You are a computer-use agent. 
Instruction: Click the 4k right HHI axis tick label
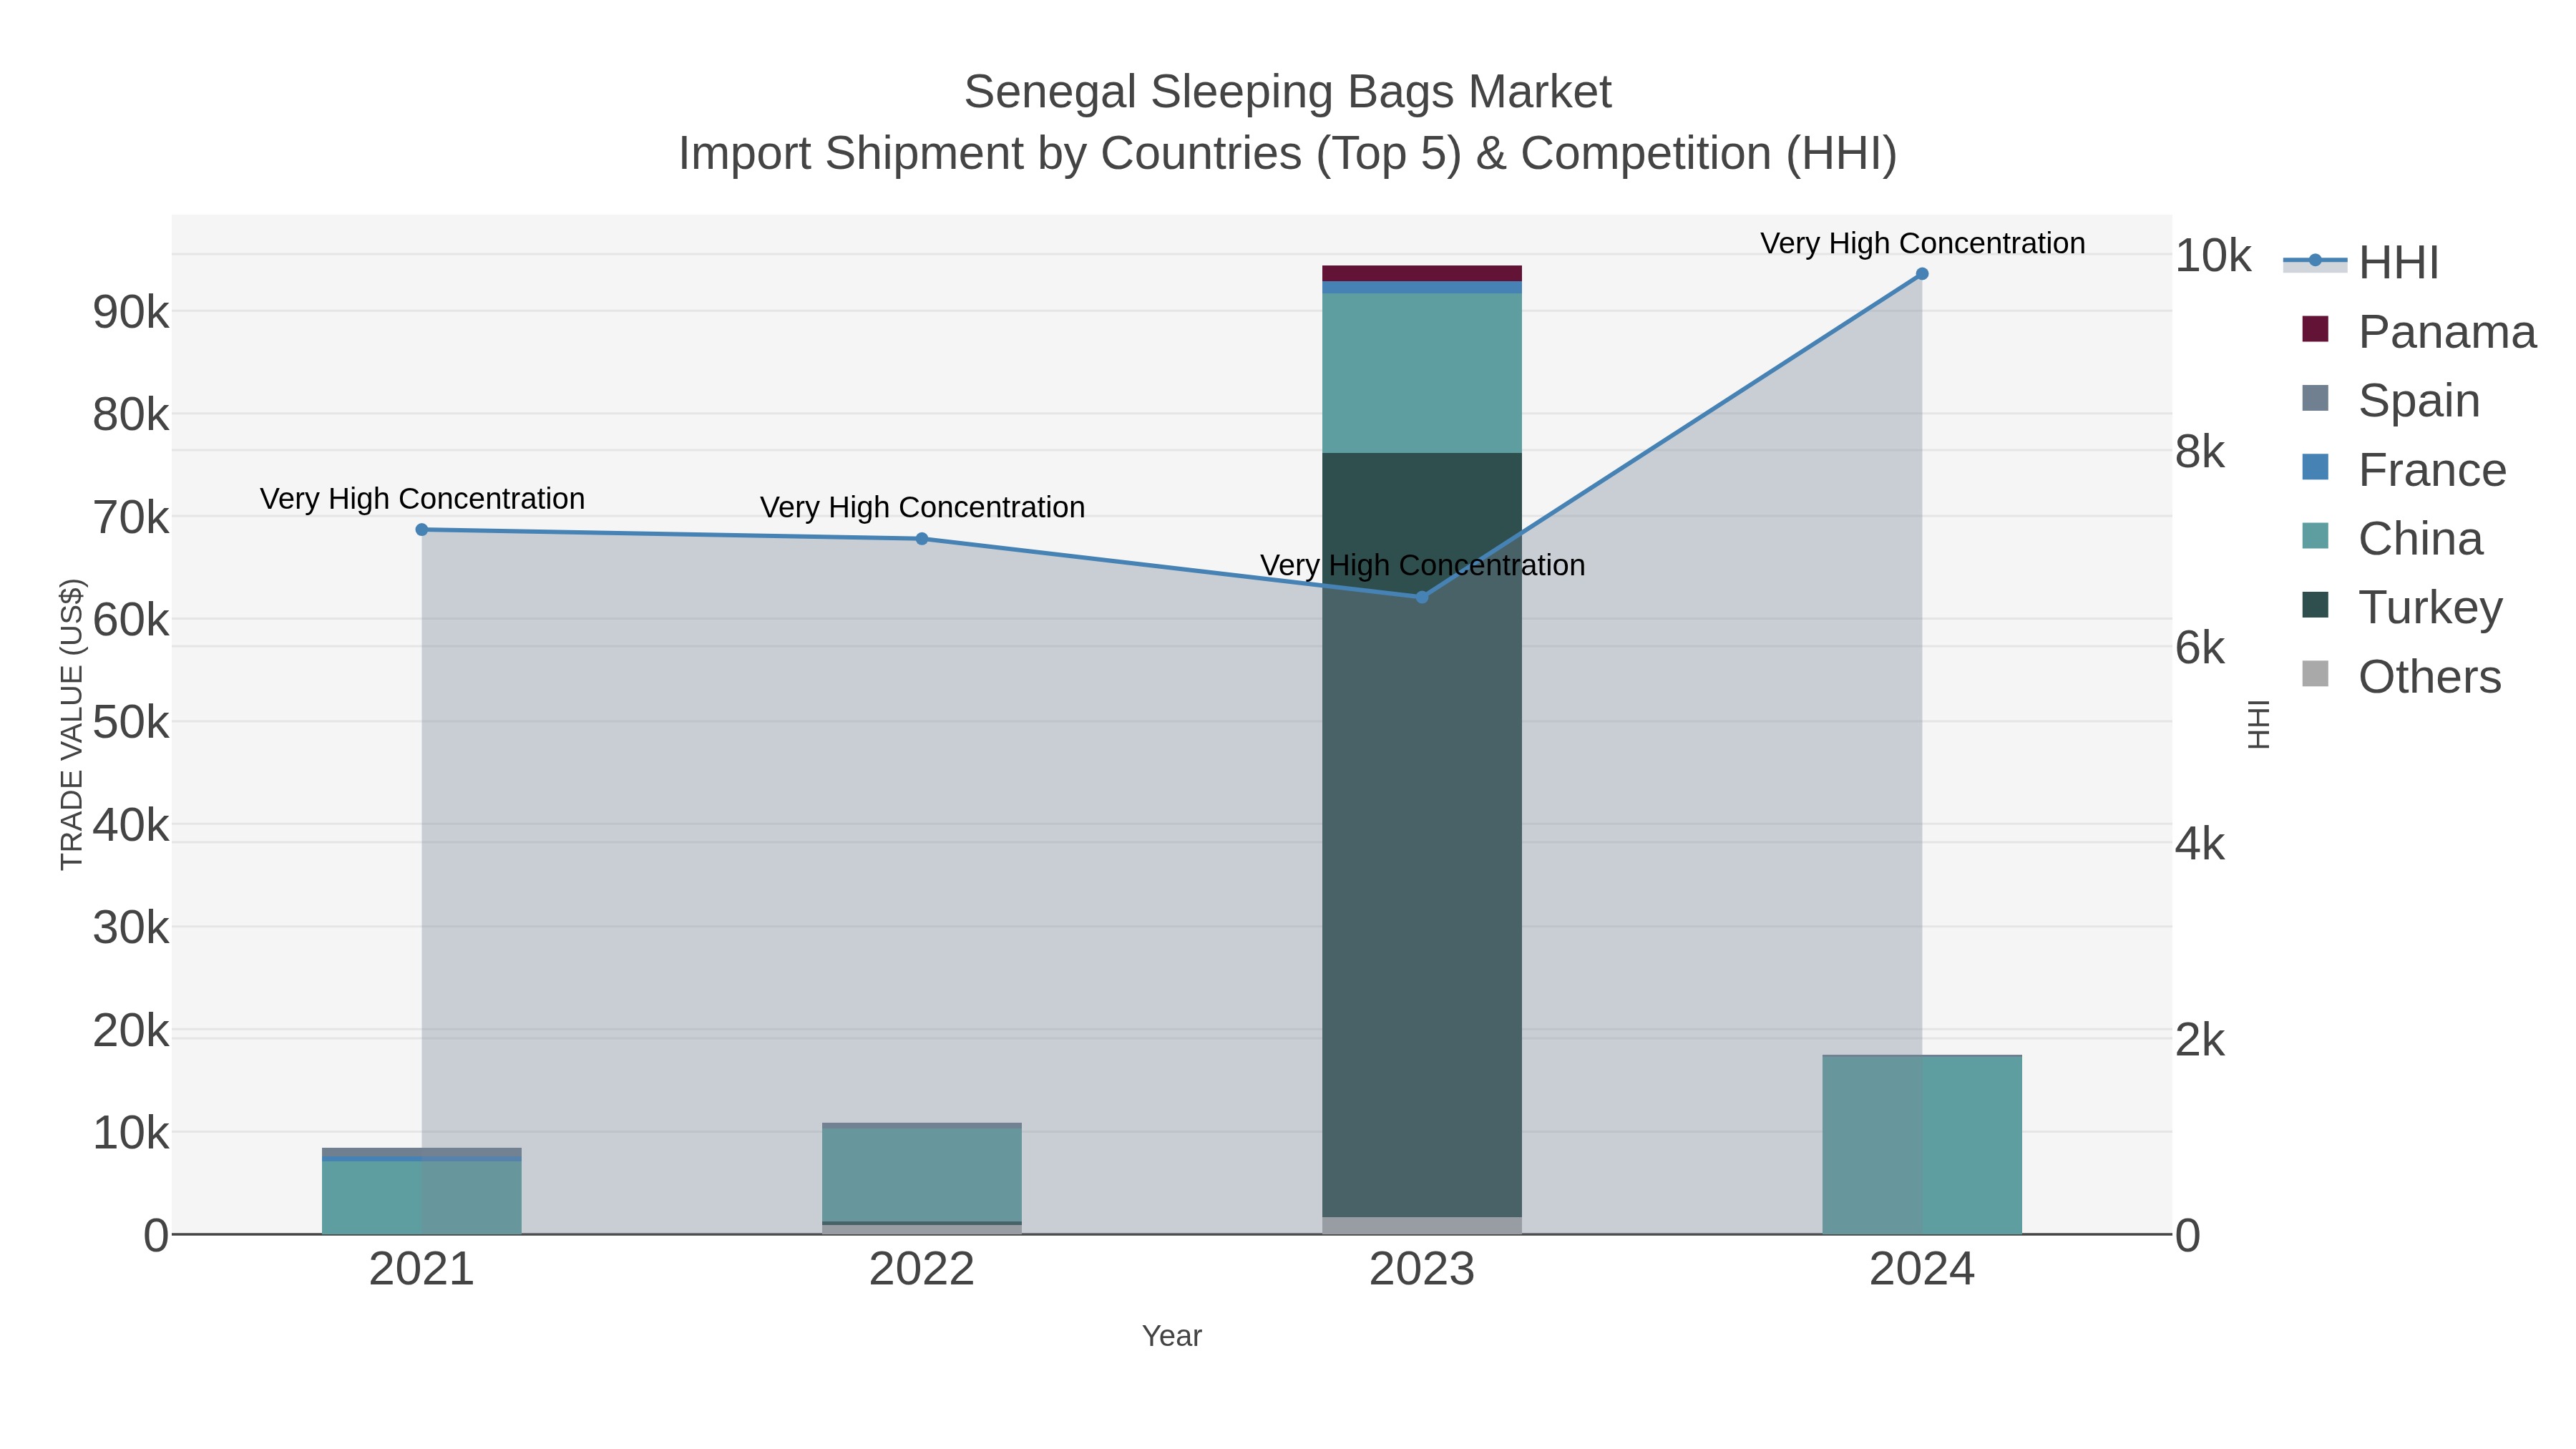2200,844
